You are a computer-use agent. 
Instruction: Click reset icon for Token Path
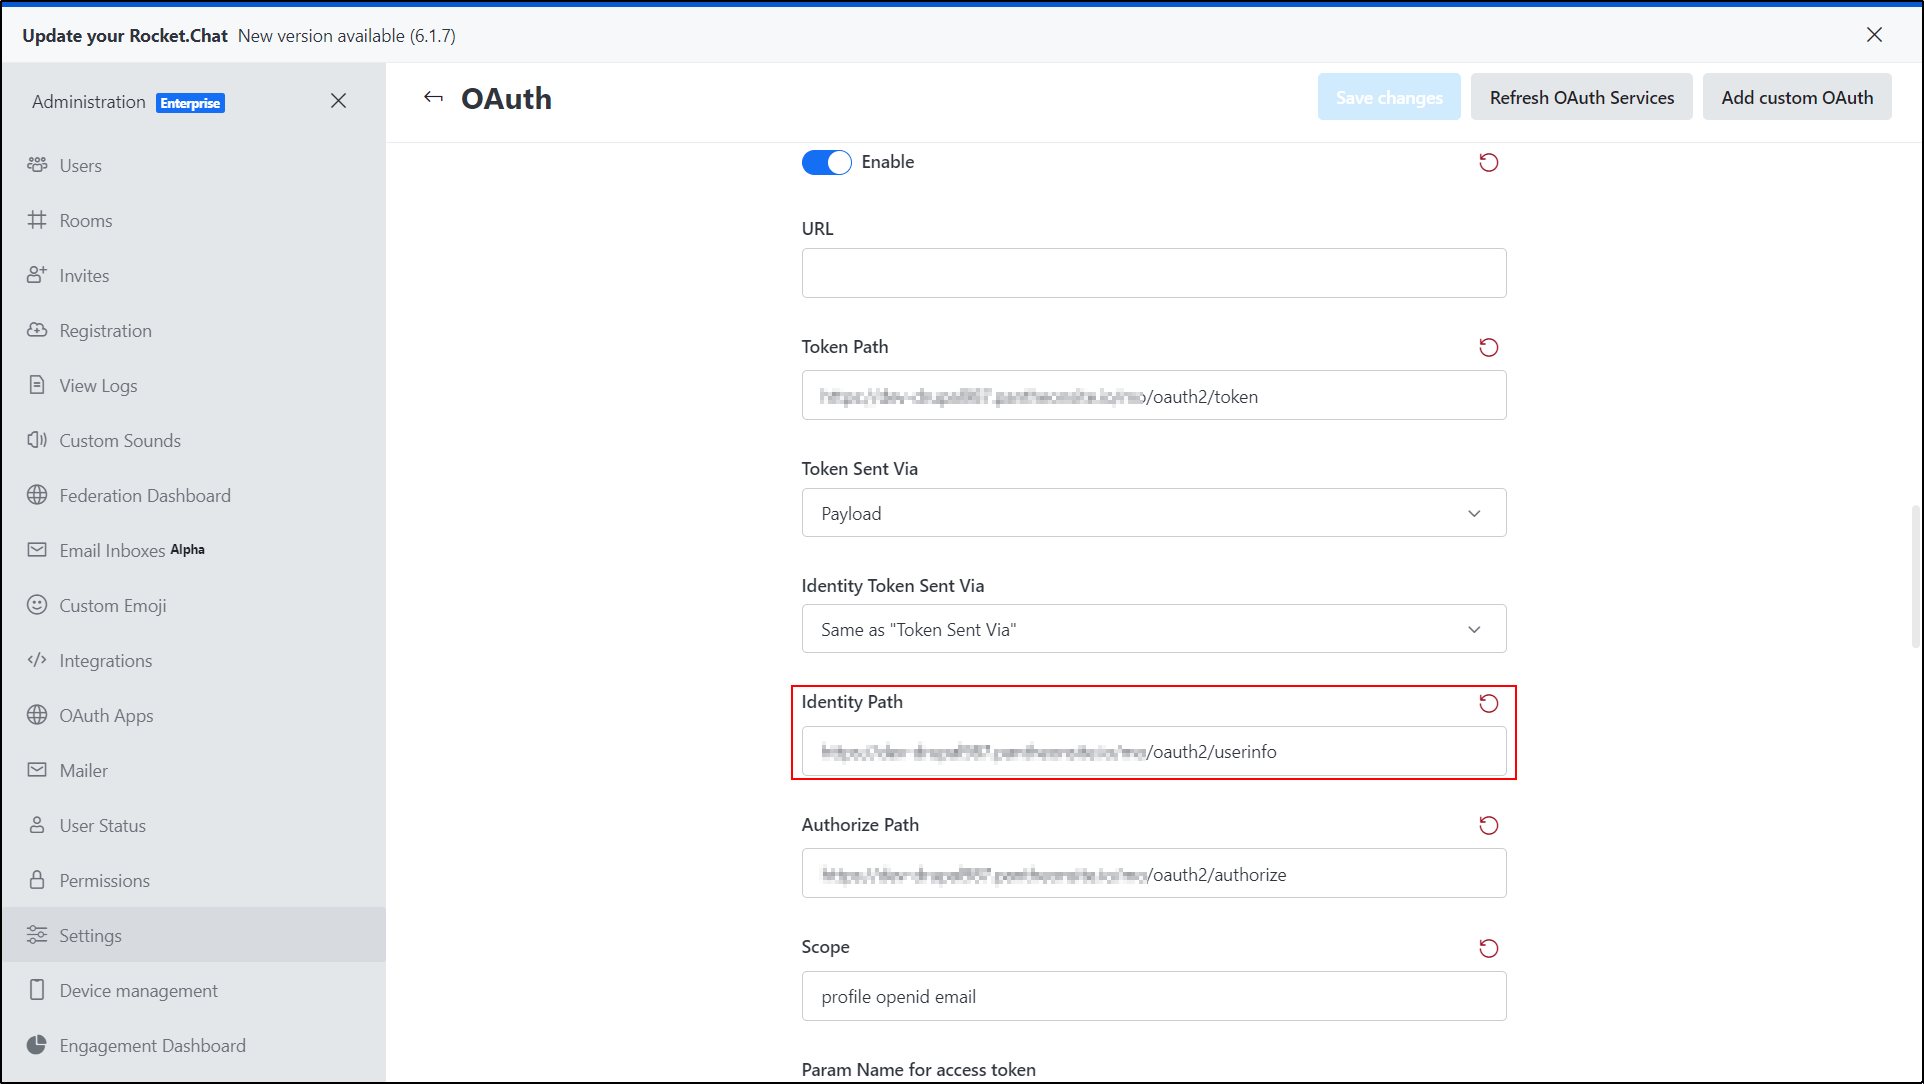tap(1488, 347)
